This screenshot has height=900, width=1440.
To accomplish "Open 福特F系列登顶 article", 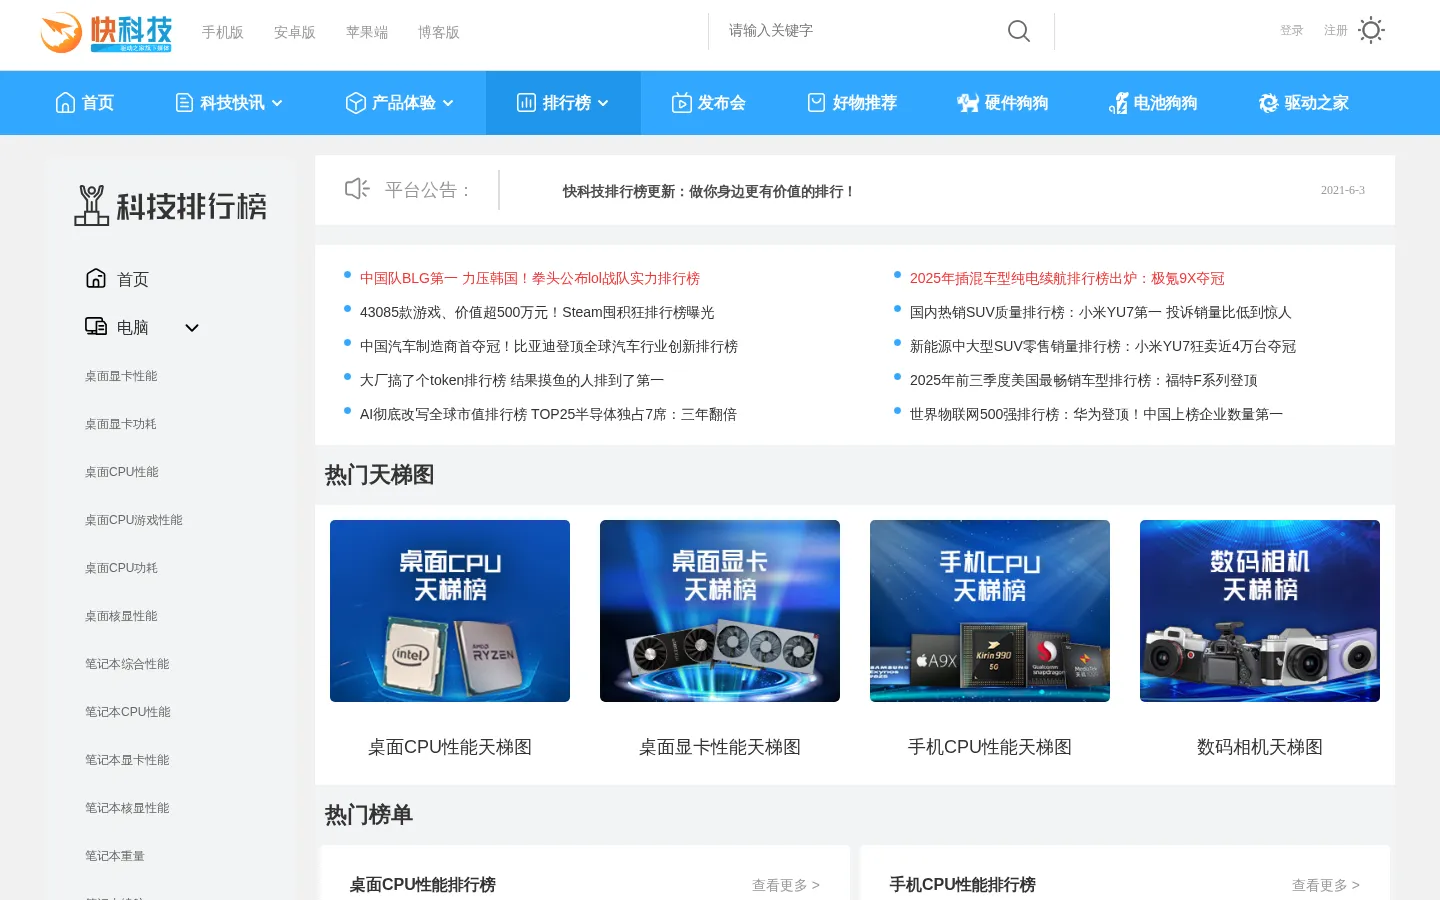I will pos(1084,380).
